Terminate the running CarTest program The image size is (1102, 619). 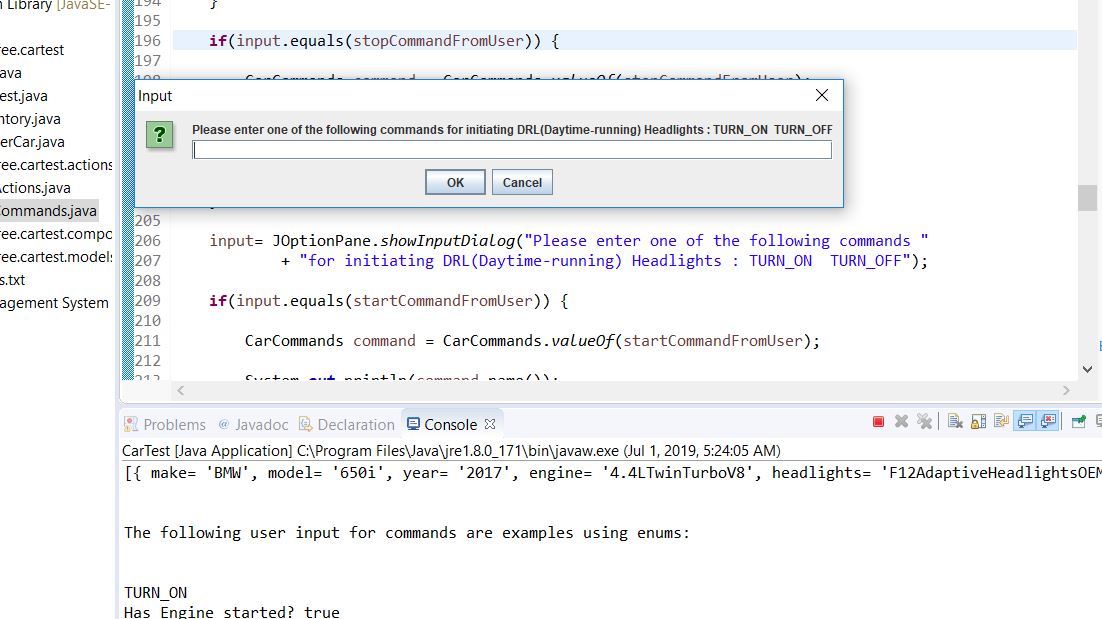click(x=878, y=422)
